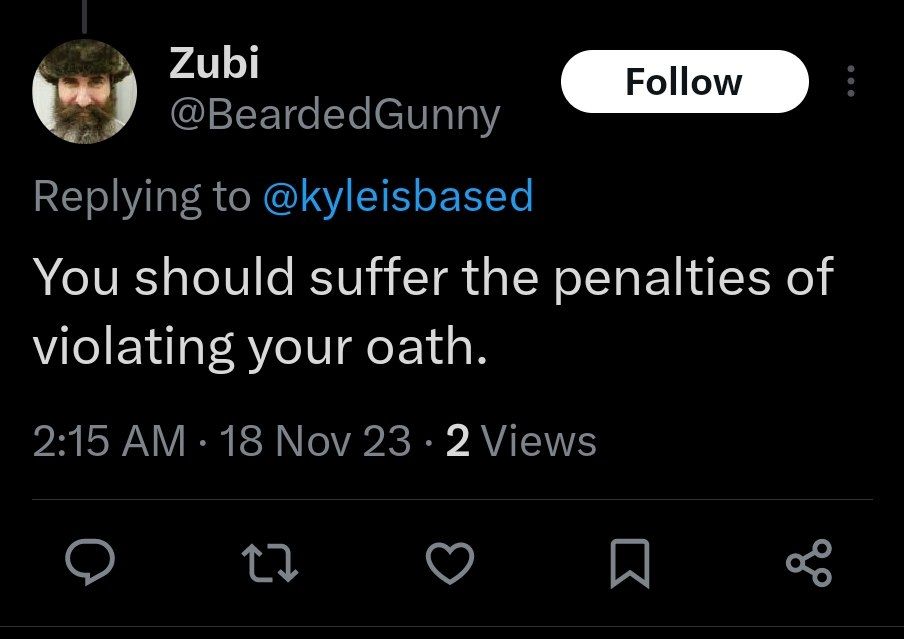Click the display name Zubi
904x639 pixels.
(214, 63)
